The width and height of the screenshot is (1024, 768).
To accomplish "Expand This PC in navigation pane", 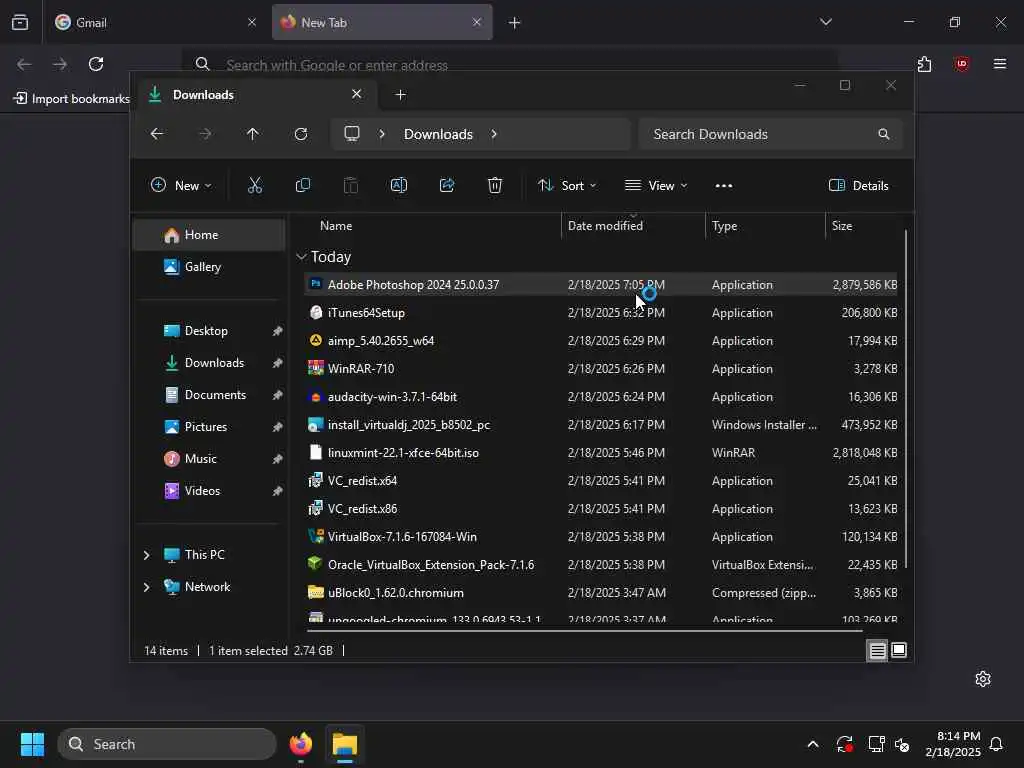I will click(146, 555).
